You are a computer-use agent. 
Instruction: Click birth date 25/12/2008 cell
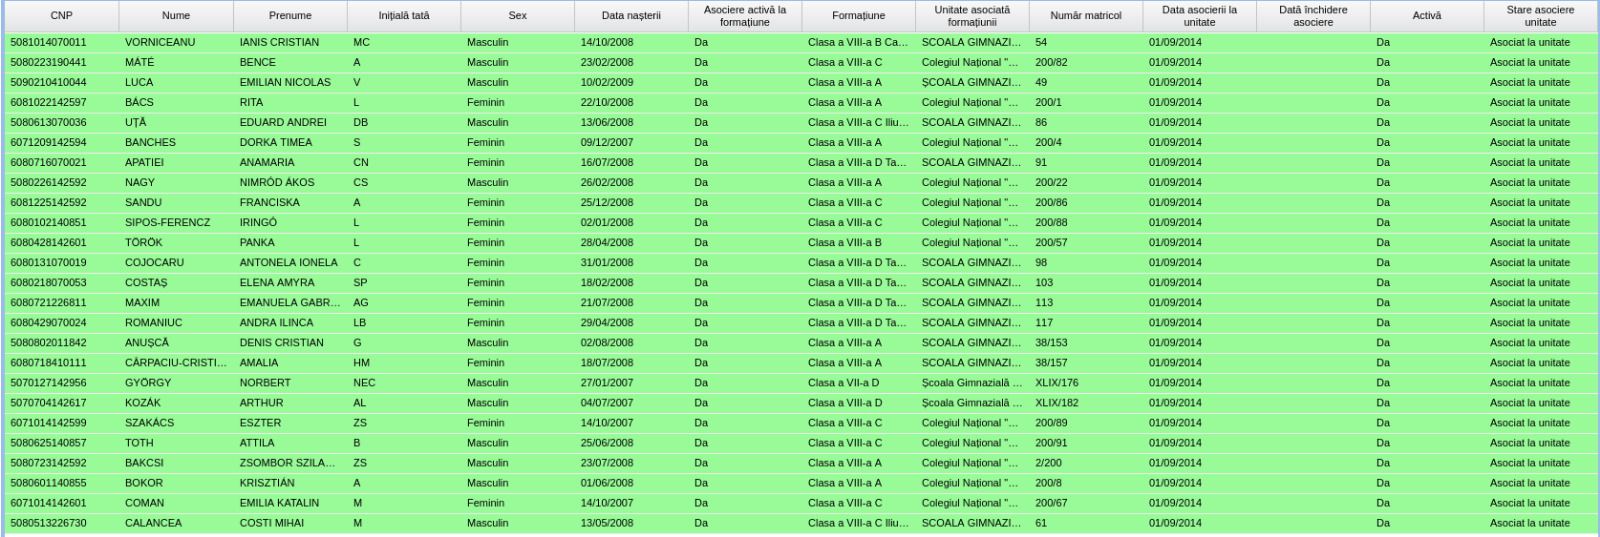[x=607, y=203]
